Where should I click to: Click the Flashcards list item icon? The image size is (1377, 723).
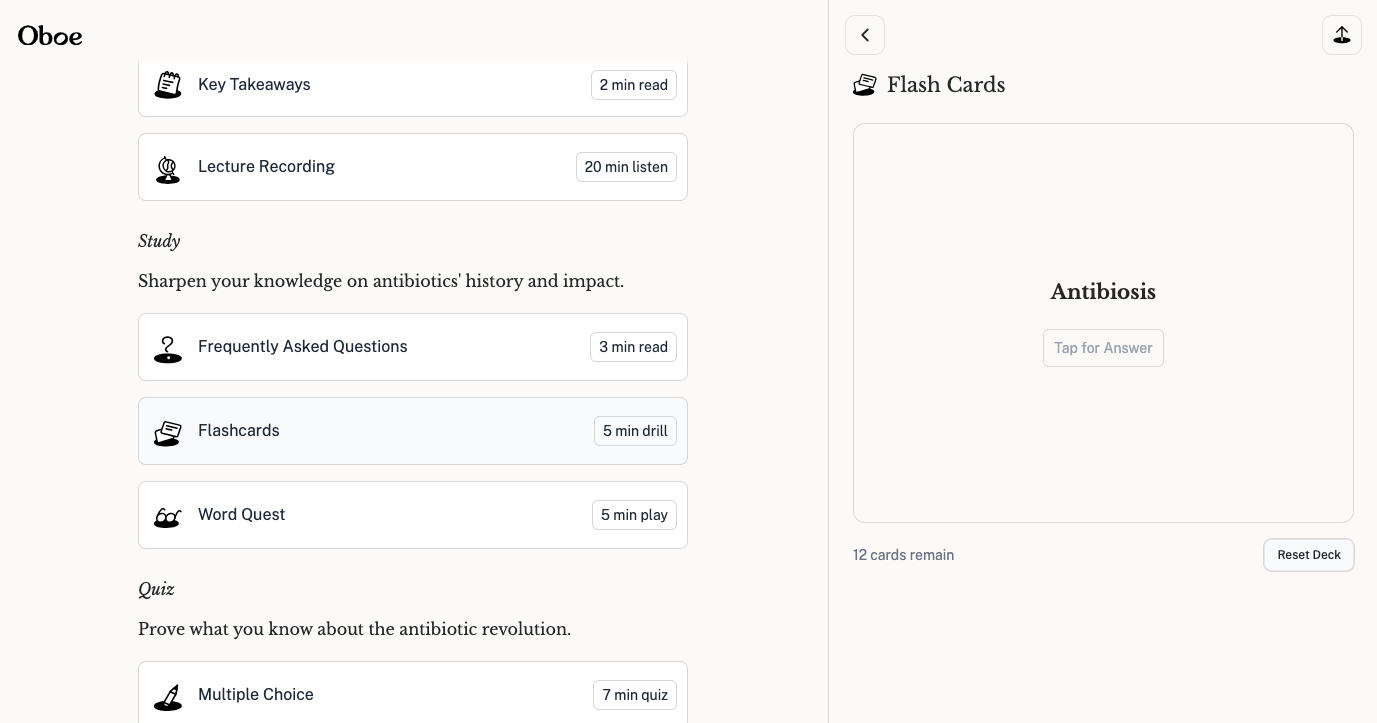168,432
